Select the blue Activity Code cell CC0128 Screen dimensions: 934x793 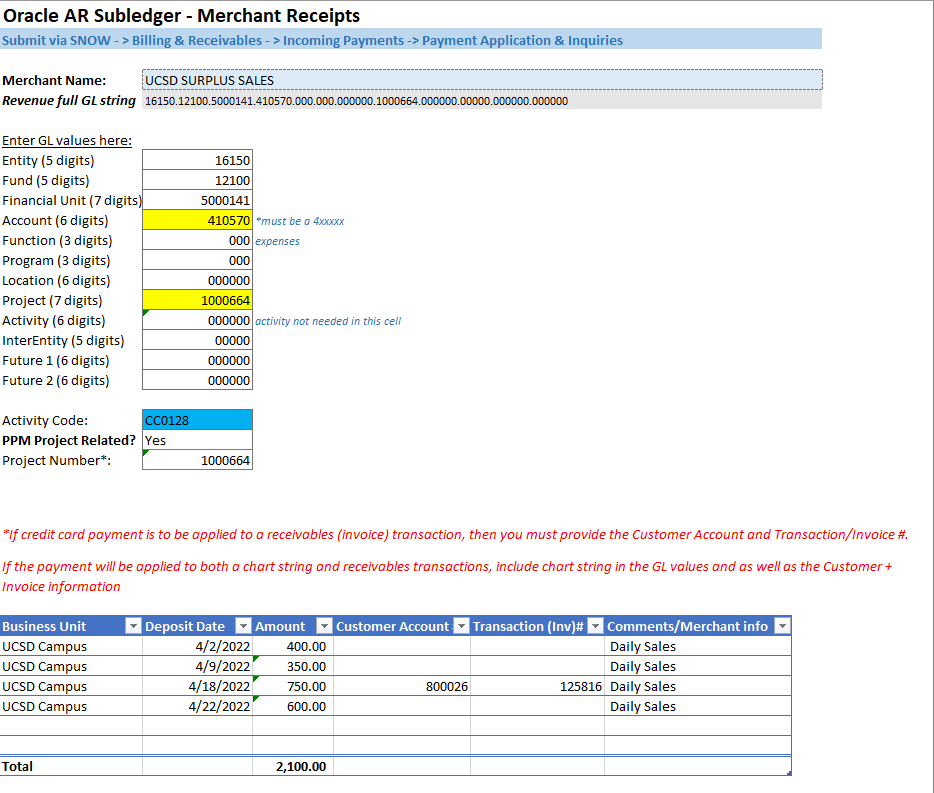tap(198, 420)
